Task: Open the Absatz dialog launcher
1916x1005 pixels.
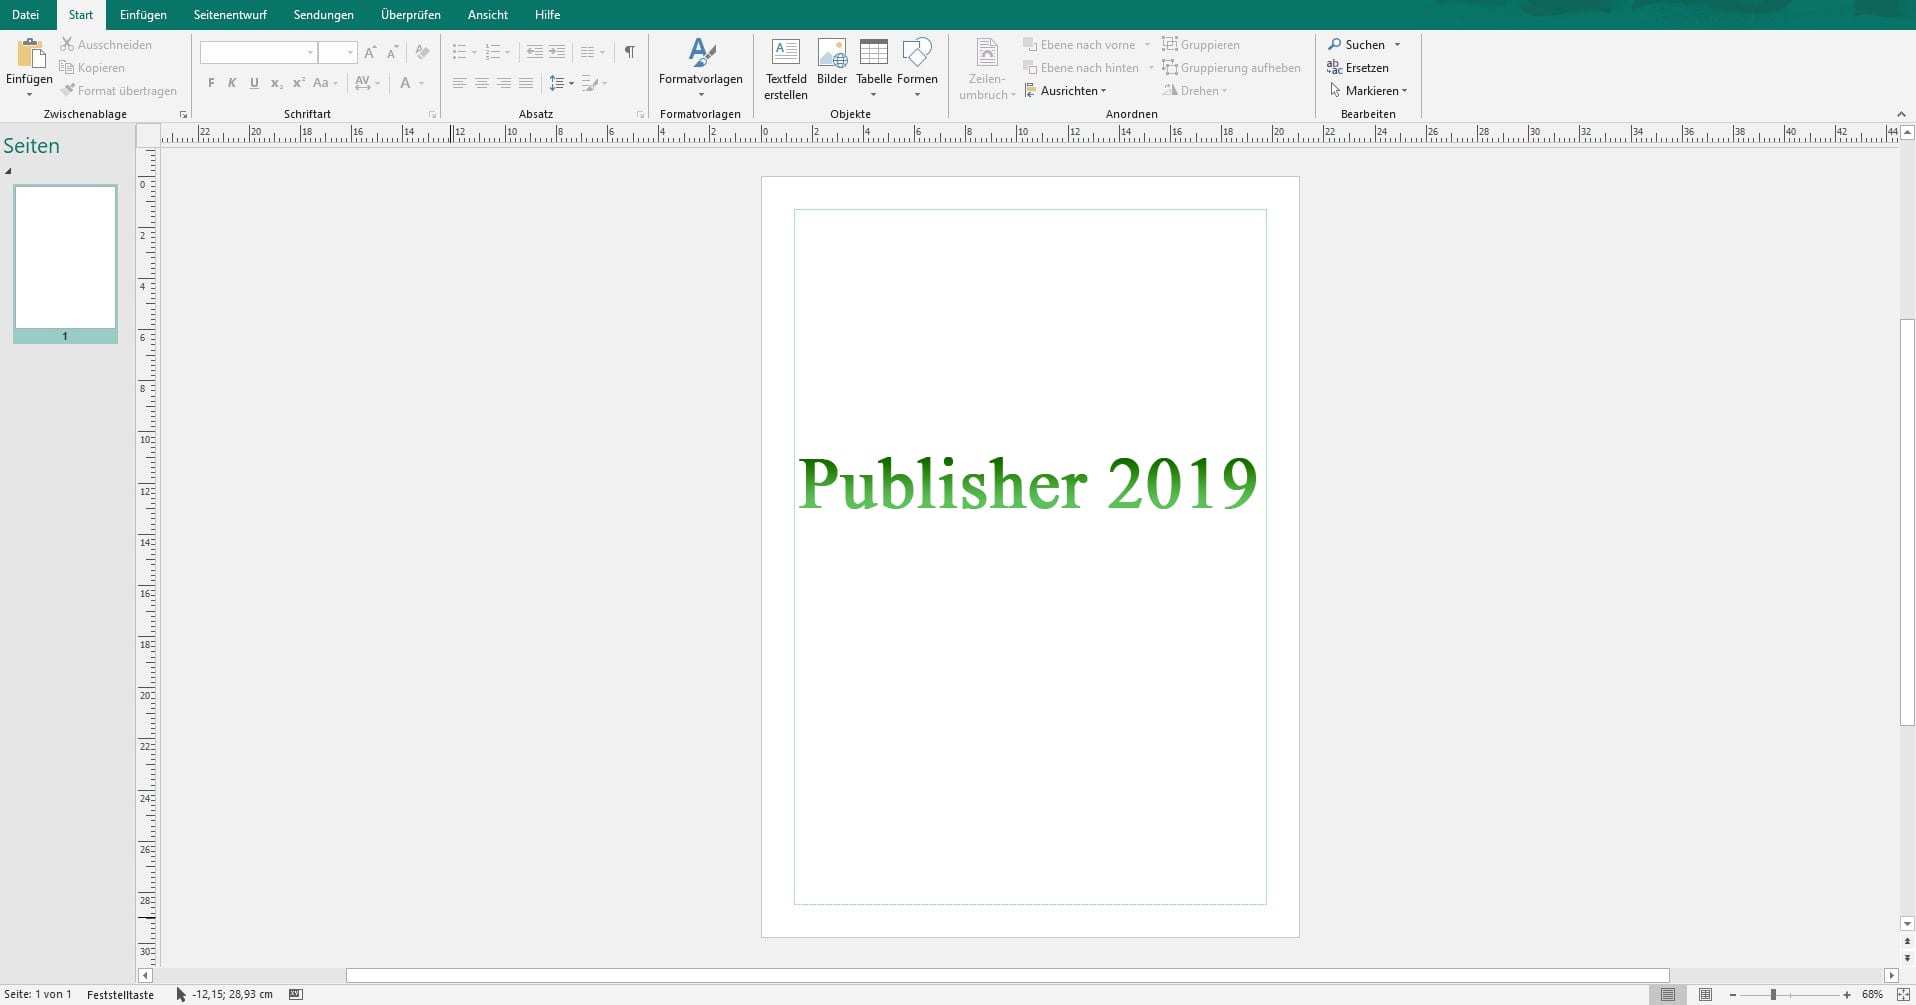Action: (640, 114)
